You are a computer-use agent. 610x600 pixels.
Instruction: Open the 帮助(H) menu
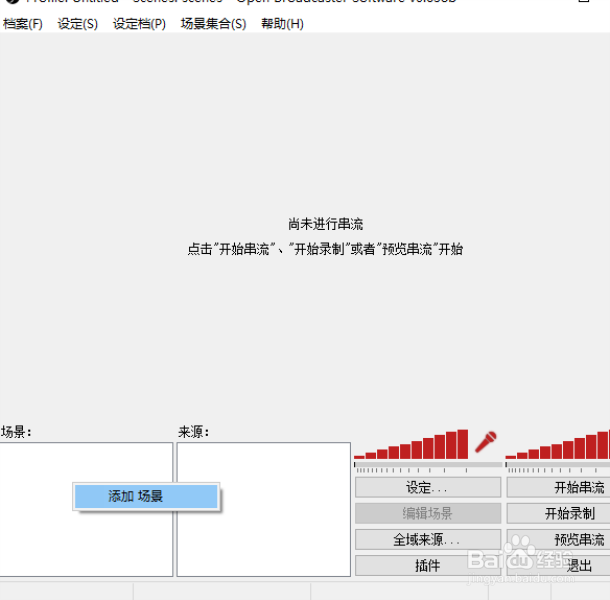tap(282, 24)
